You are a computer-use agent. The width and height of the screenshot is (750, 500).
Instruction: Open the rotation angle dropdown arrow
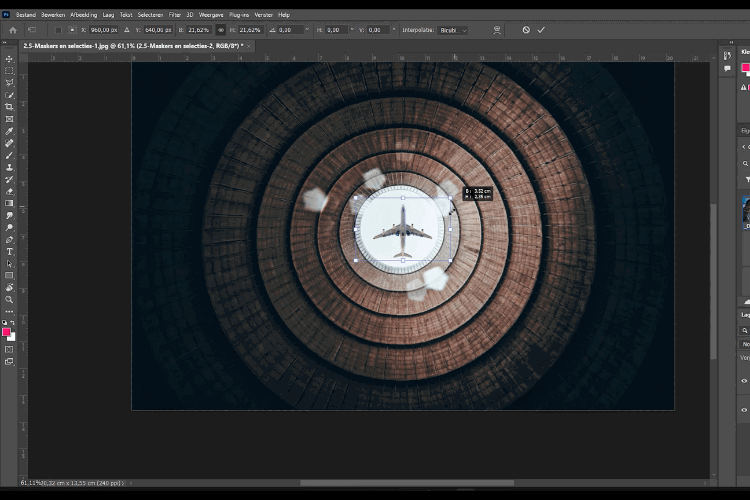tap(307, 30)
